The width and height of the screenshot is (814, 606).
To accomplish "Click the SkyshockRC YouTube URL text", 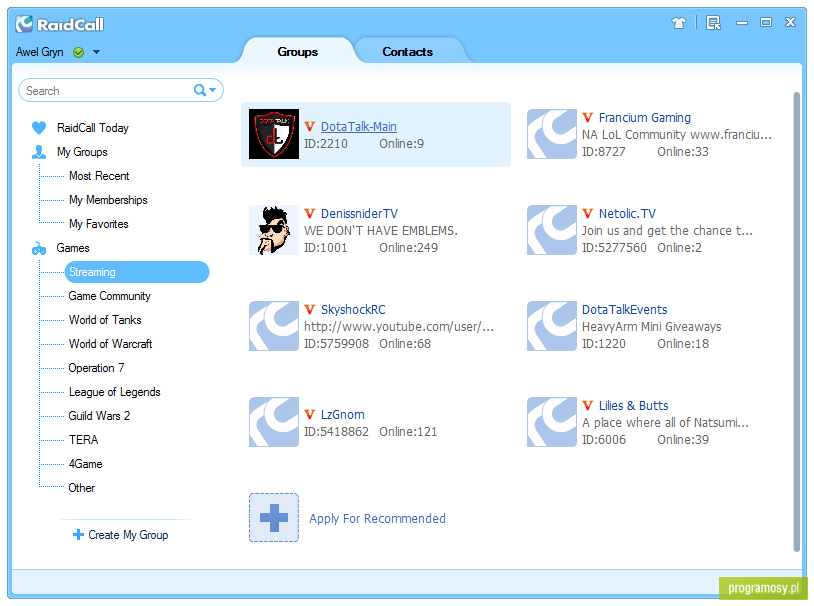I will 399,327.
